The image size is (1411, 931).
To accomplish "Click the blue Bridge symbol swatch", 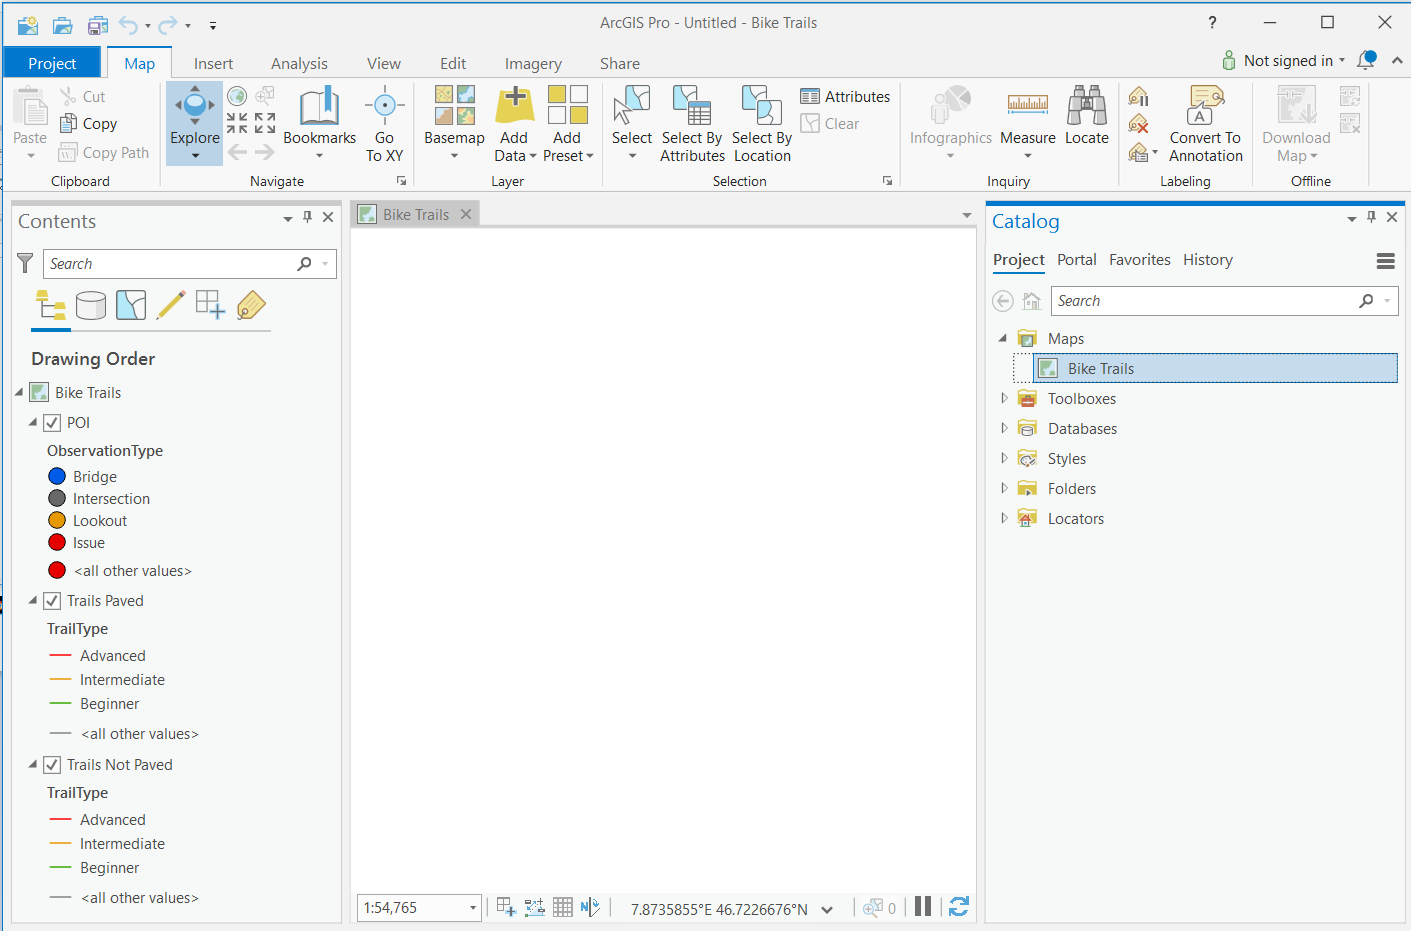I will [57, 477].
